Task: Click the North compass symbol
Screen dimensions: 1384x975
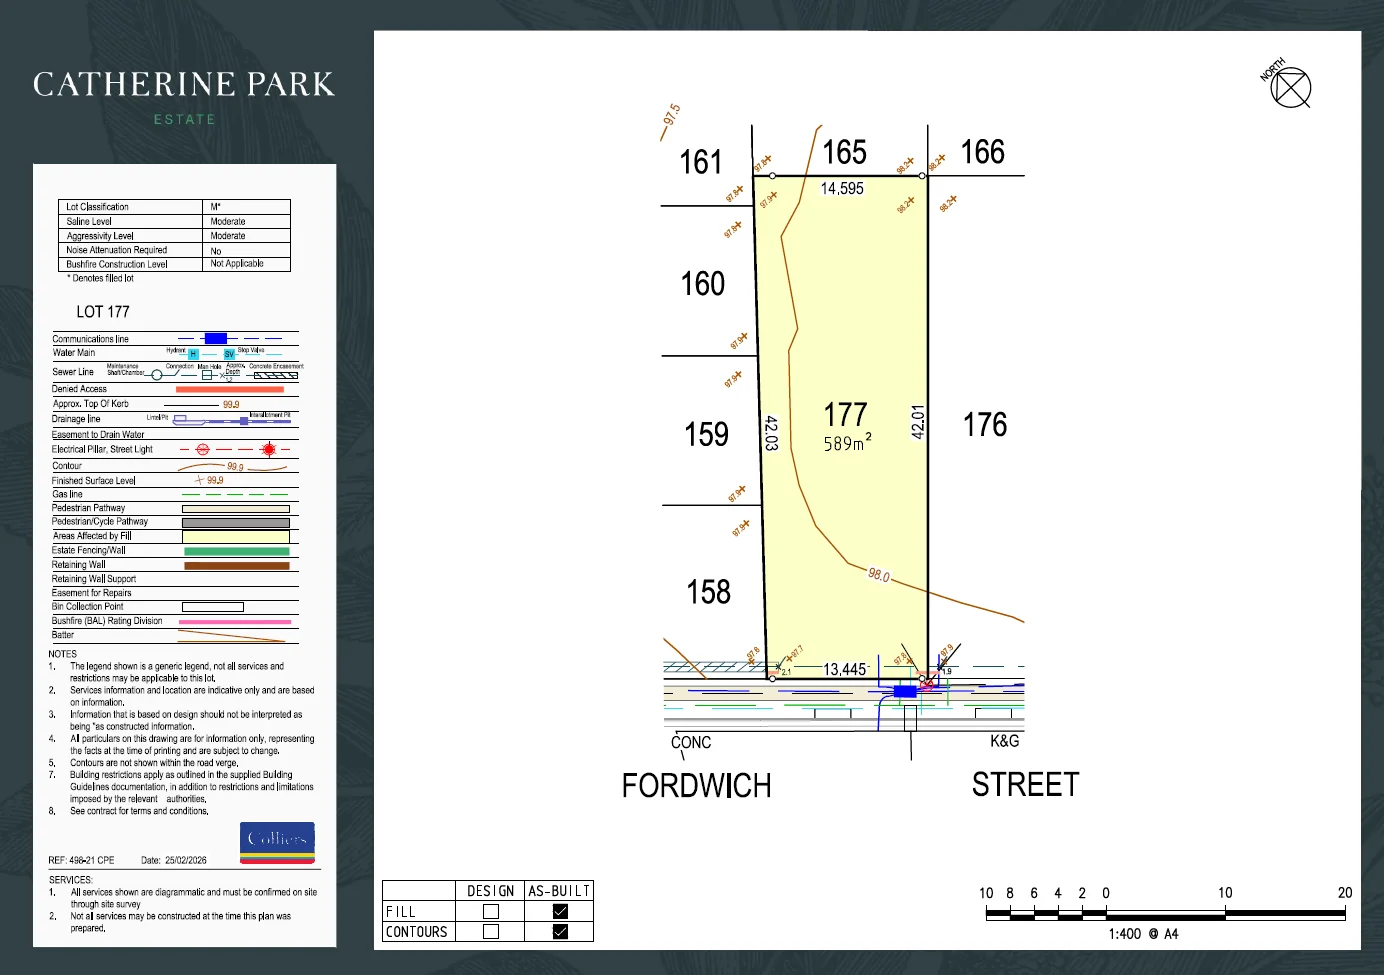Action: (1290, 88)
